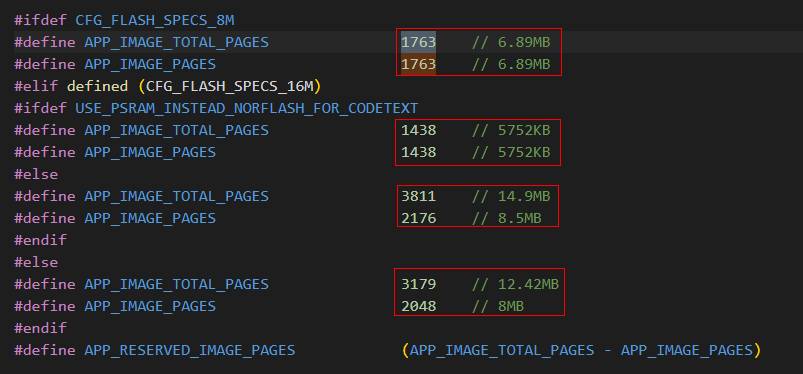
Task: Click the CFG_FLASH_SPECS_8M macro name
Action: click(155, 20)
